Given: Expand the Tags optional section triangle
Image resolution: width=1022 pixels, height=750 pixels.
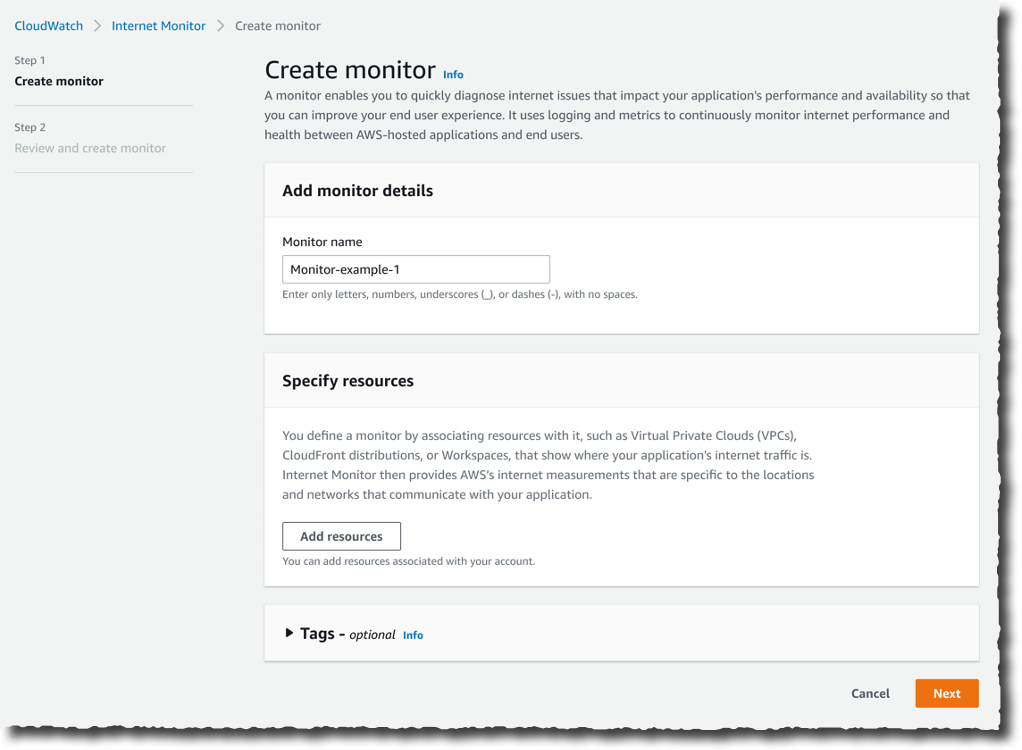Looking at the screenshot, I should 289,633.
